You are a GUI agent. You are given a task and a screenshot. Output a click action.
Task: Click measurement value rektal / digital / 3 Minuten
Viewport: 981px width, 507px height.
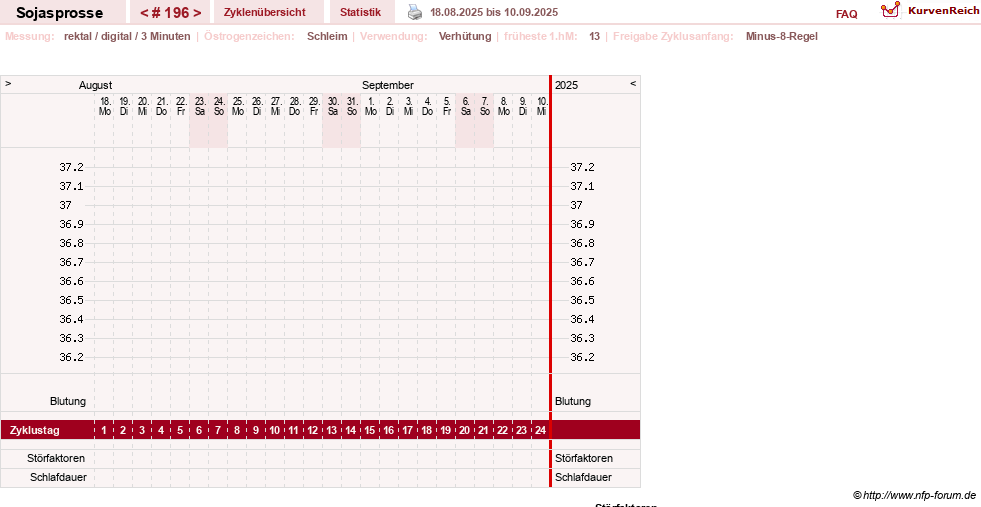pyautogui.click(x=127, y=36)
